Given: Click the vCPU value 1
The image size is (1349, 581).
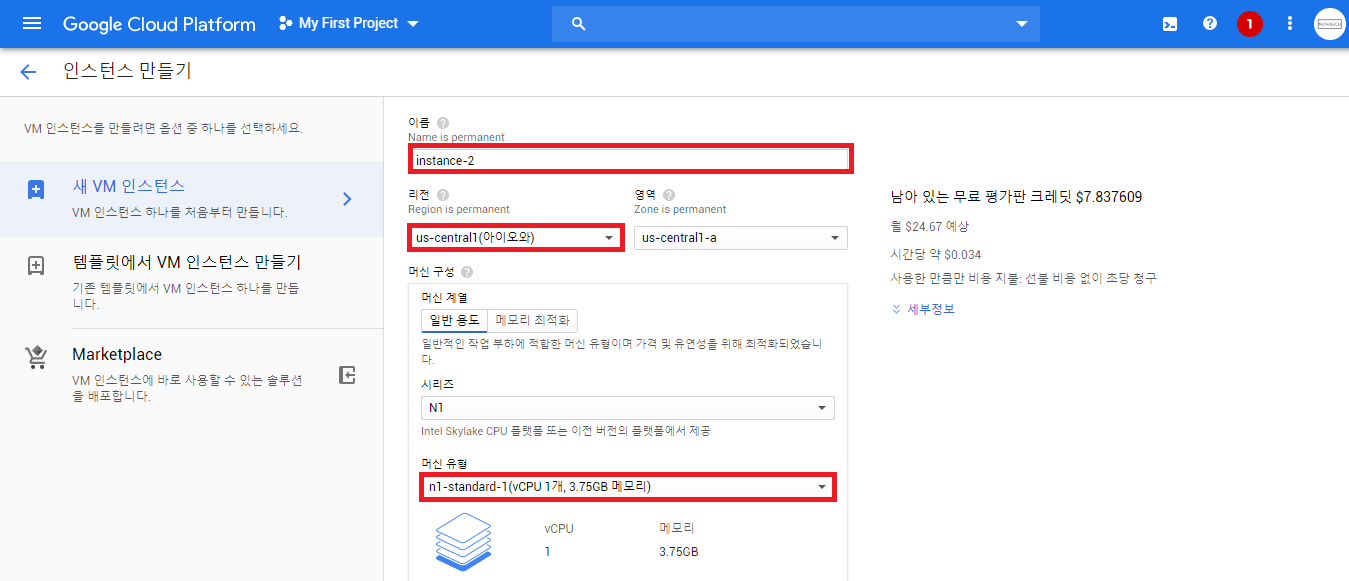Looking at the screenshot, I should 548,552.
